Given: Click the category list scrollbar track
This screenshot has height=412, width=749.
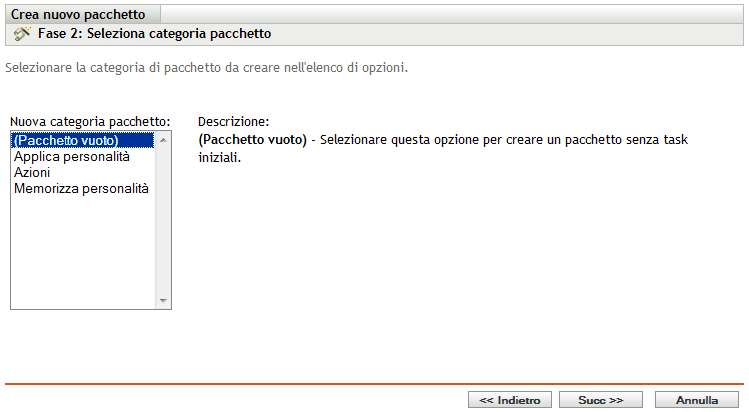Looking at the screenshot, I should point(164,220).
